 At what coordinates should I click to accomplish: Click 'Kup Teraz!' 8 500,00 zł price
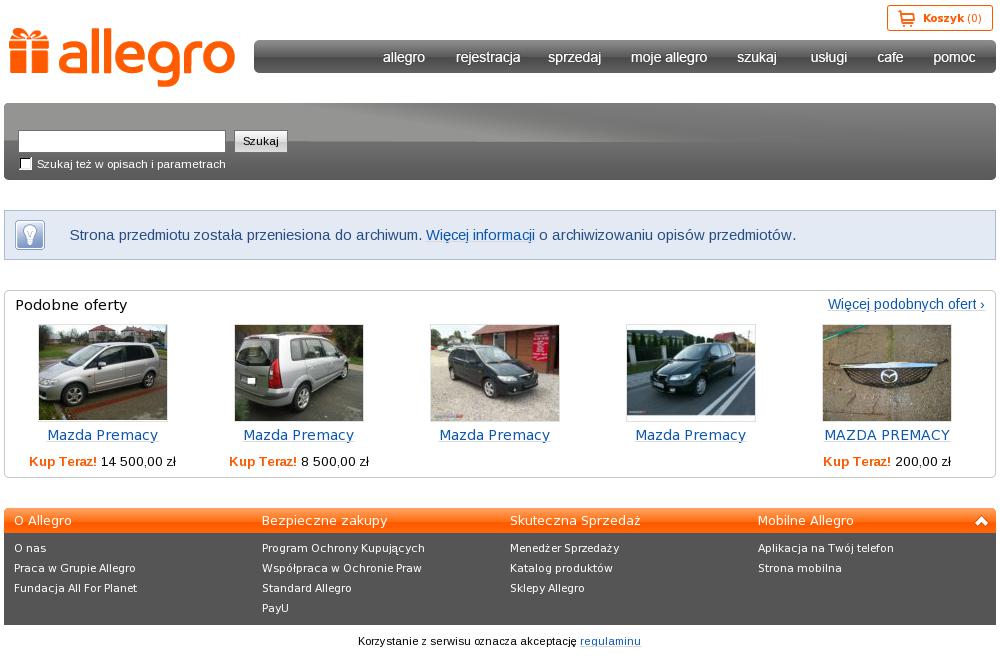pyautogui.click(x=298, y=461)
